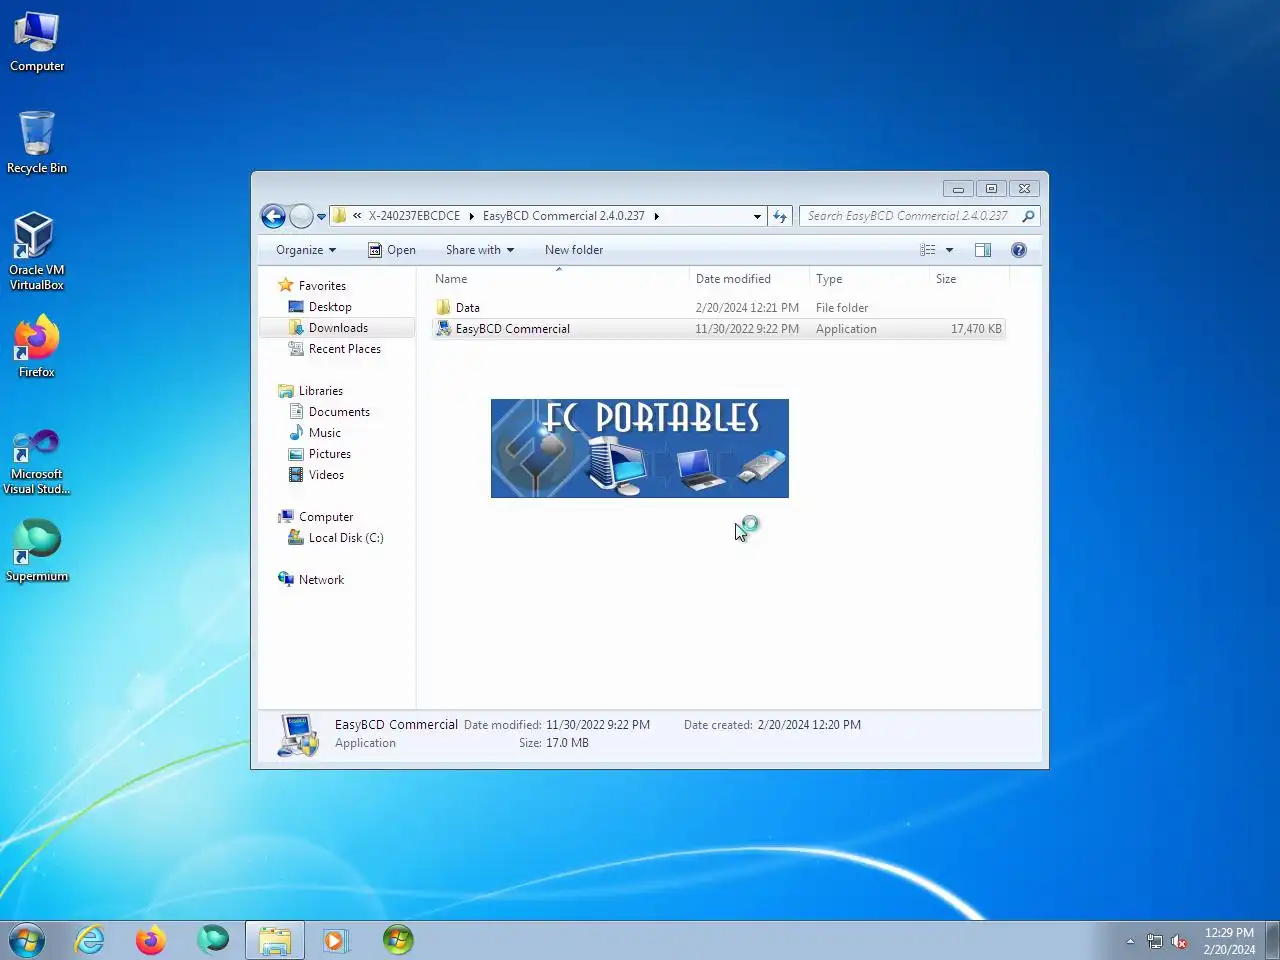Open the Documents library
This screenshot has width=1280, height=960.
[339, 412]
